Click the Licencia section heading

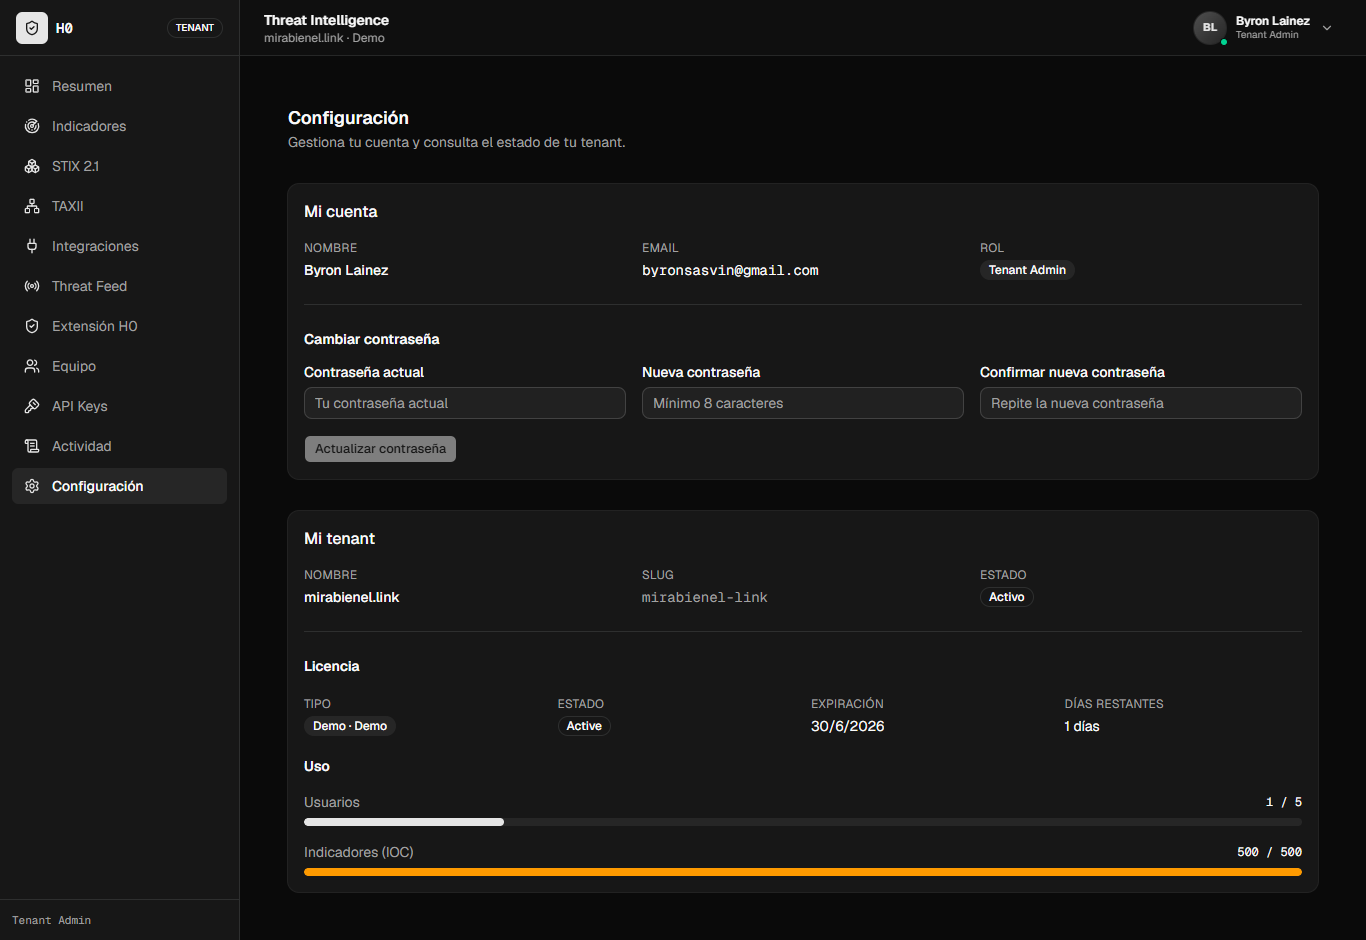tap(332, 666)
